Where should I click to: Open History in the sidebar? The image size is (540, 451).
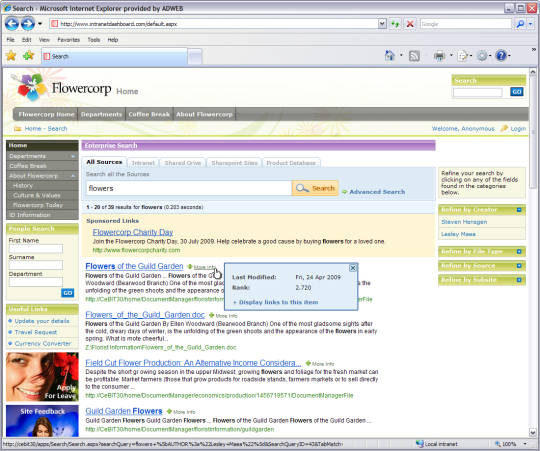(23, 186)
